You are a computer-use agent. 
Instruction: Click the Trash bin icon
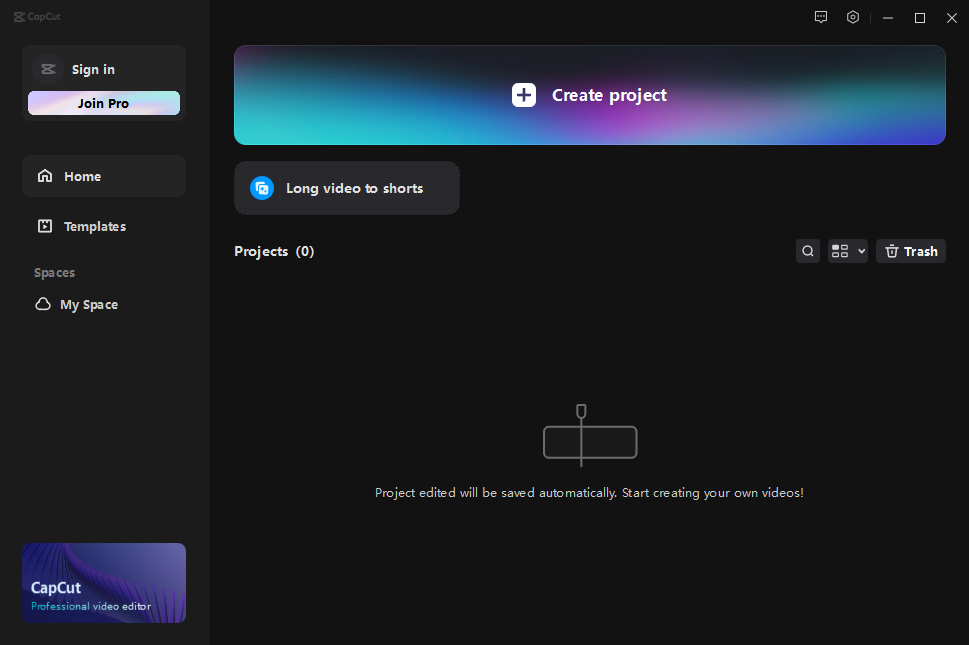point(891,251)
